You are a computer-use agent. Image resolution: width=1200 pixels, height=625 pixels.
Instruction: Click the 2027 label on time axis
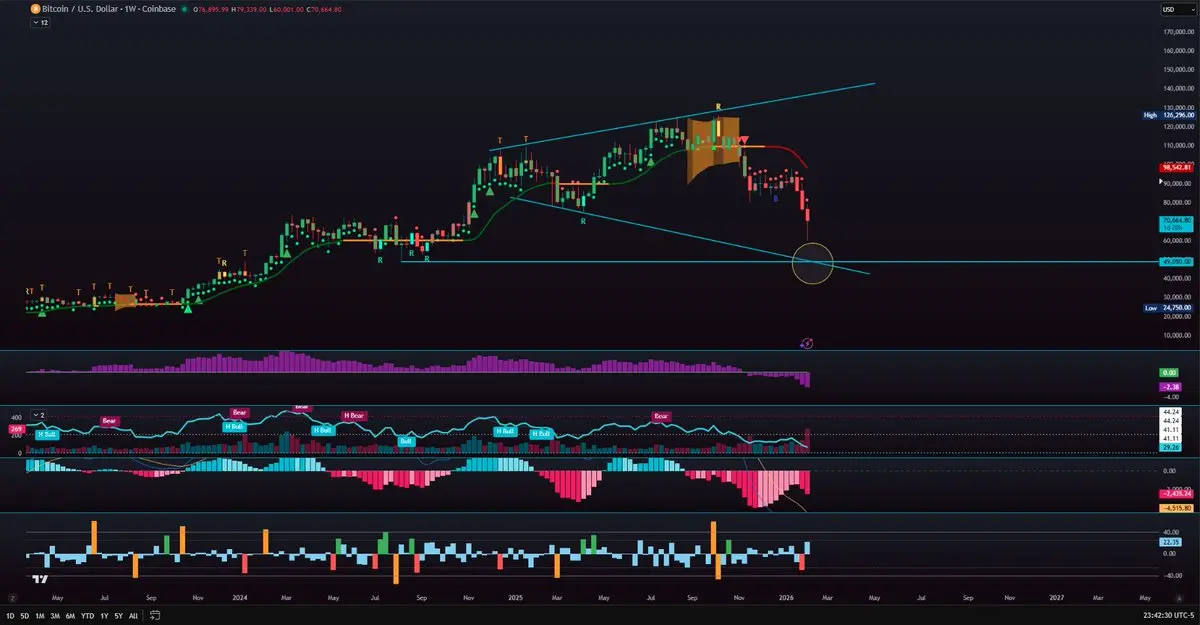click(1056, 596)
